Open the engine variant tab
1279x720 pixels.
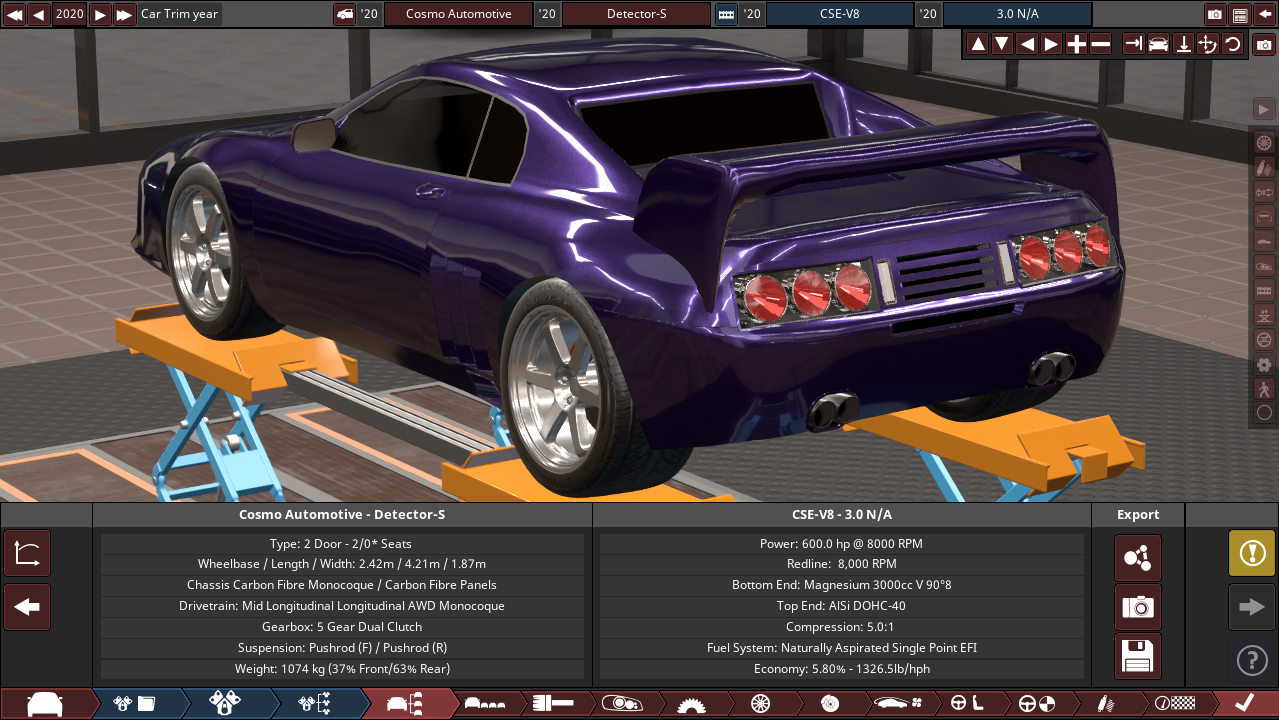tap(224, 704)
